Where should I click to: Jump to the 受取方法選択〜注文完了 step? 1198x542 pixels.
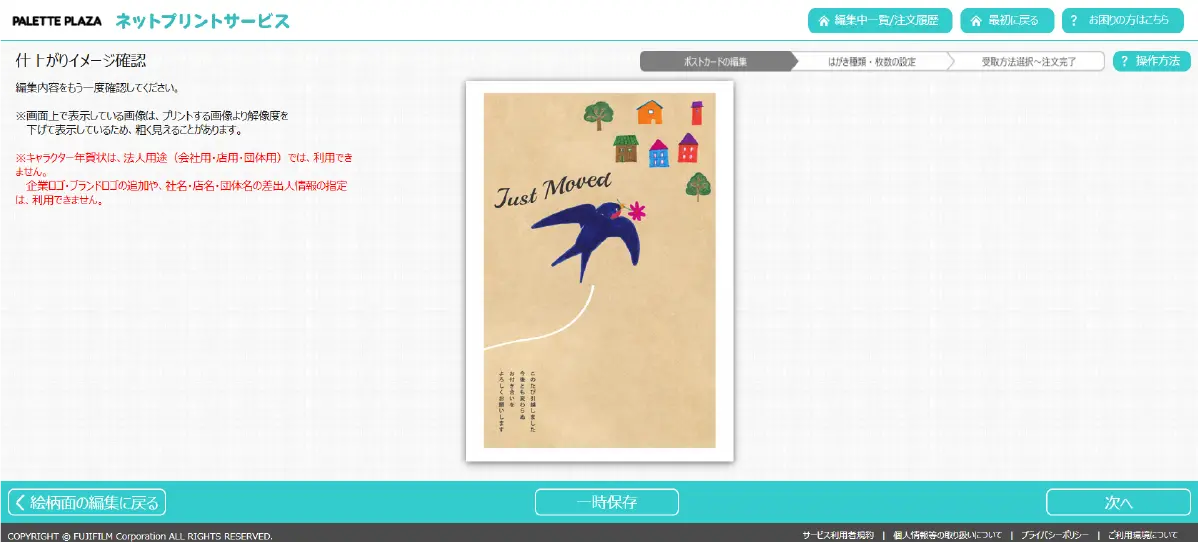(x=1028, y=62)
